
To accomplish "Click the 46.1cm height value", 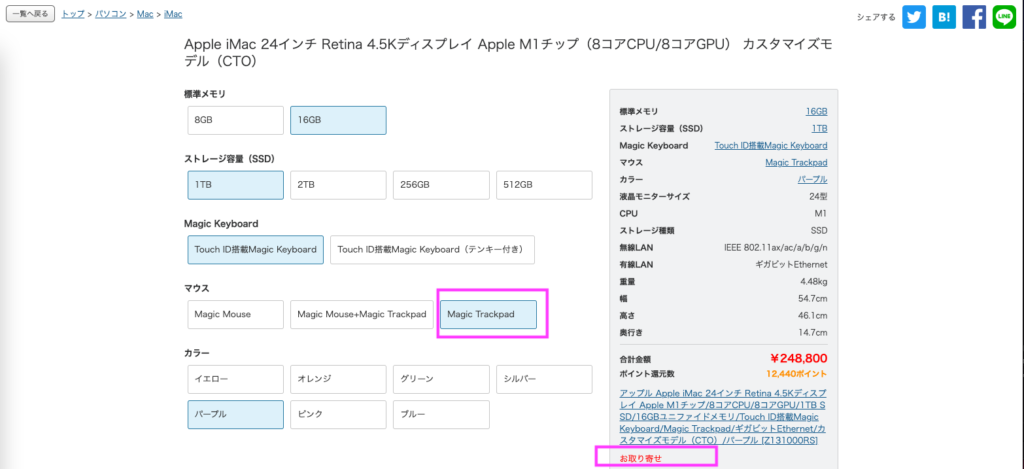I will [x=814, y=315].
